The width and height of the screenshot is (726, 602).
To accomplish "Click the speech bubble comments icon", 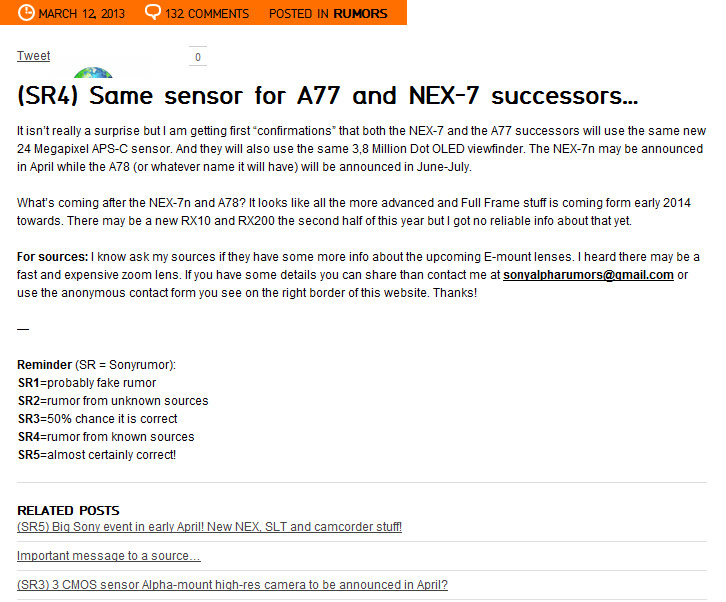I will tap(153, 13).
